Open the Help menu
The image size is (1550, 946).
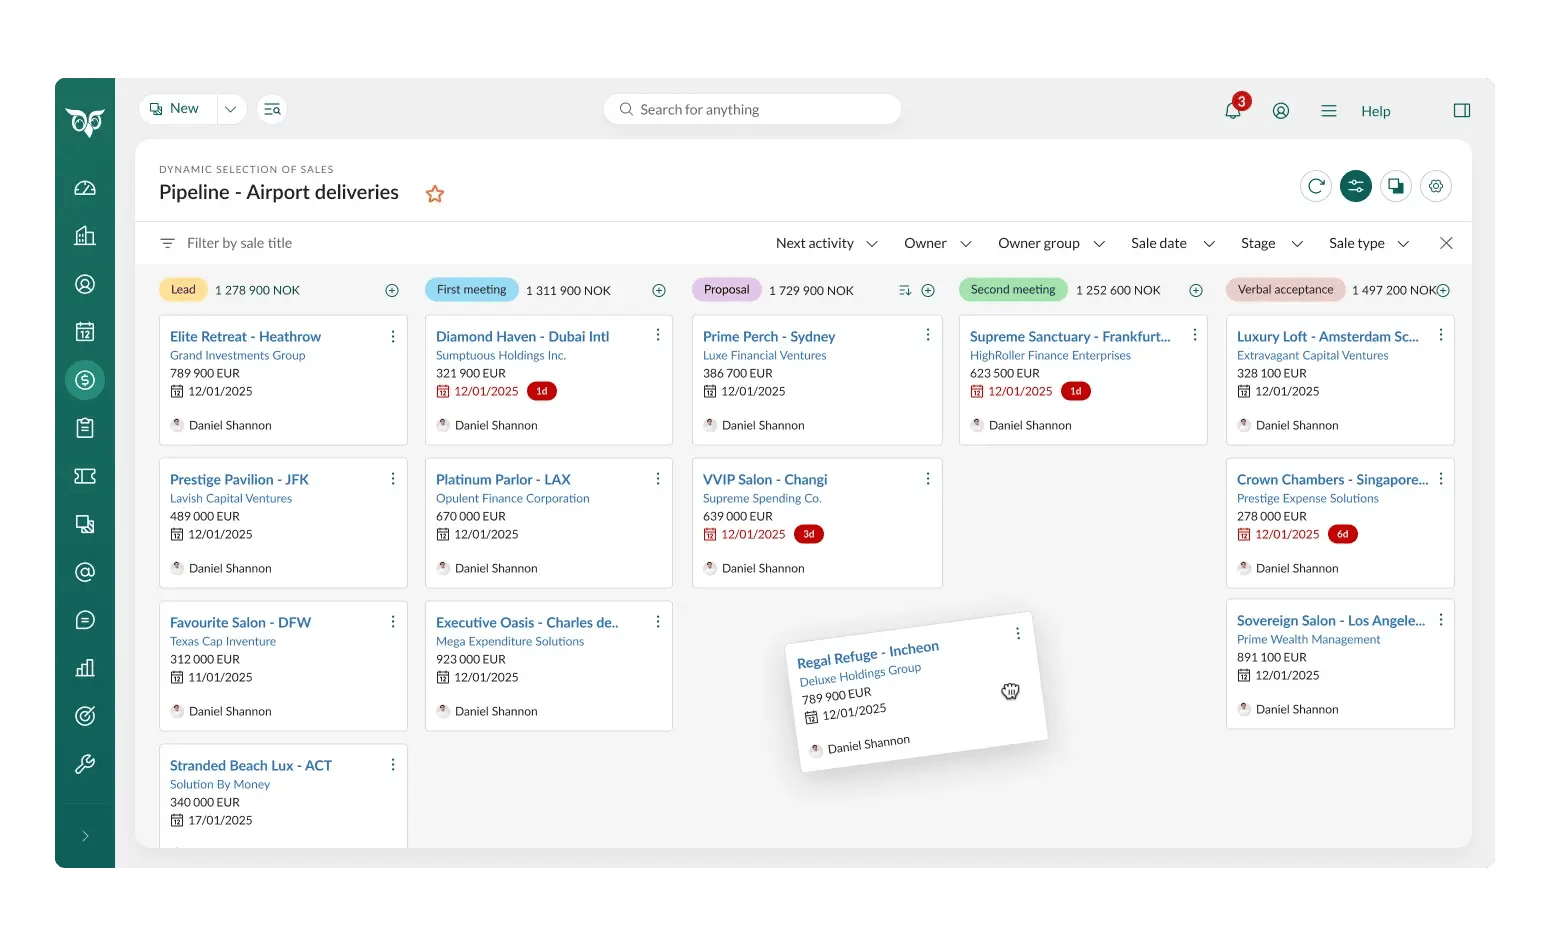1376,111
